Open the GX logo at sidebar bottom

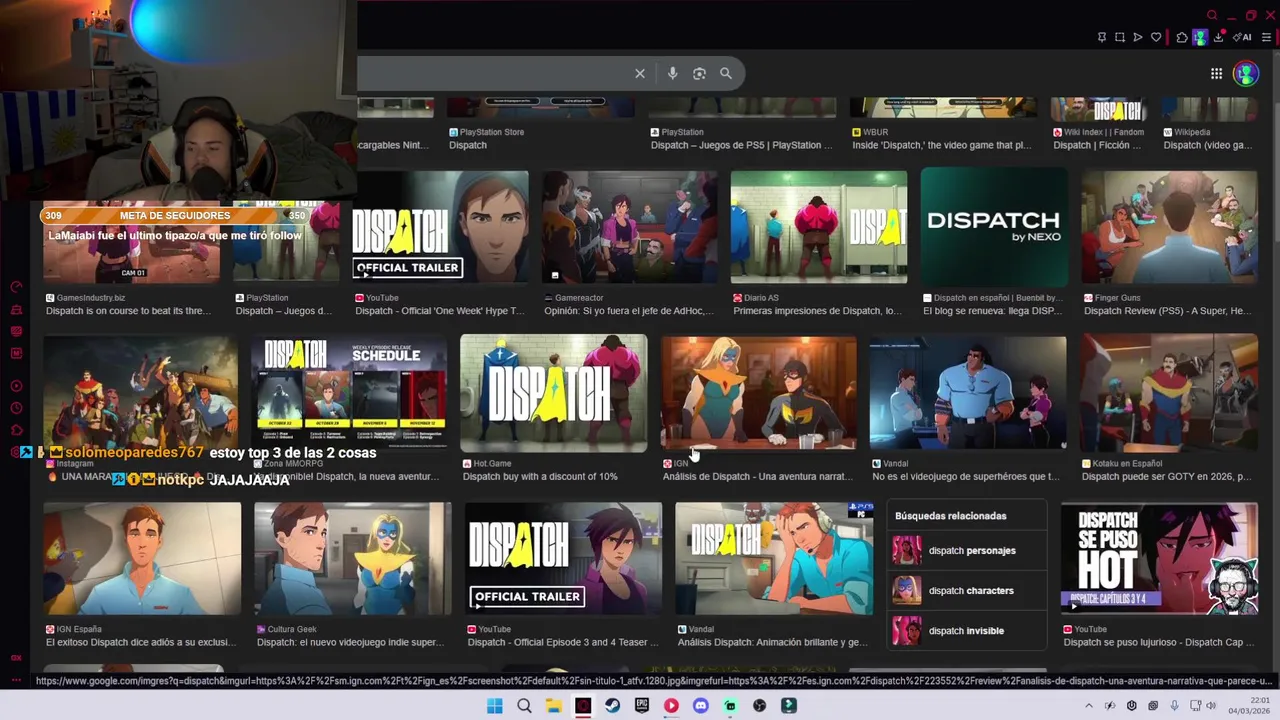pyautogui.click(x=16, y=657)
